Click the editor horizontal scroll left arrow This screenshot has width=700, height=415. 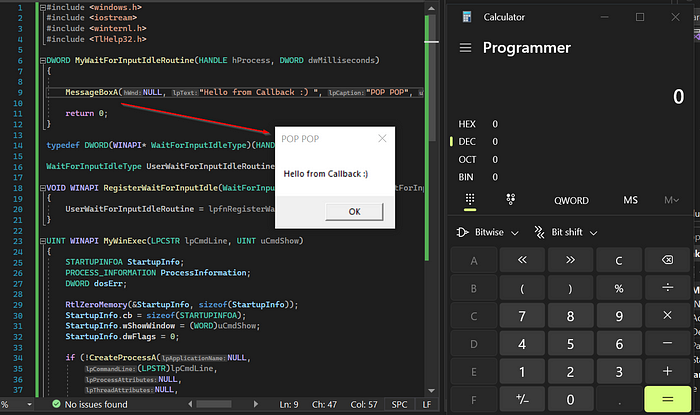[190, 404]
